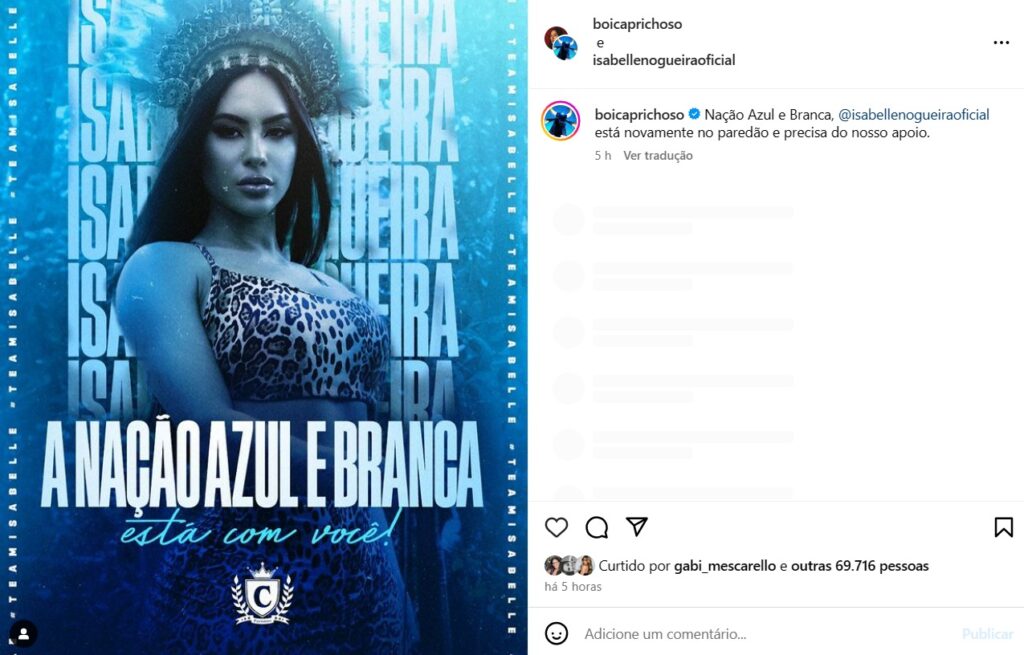The image size is (1024, 655).
Task: Click the há 5 horas timestamp
Action: click(x=573, y=586)
